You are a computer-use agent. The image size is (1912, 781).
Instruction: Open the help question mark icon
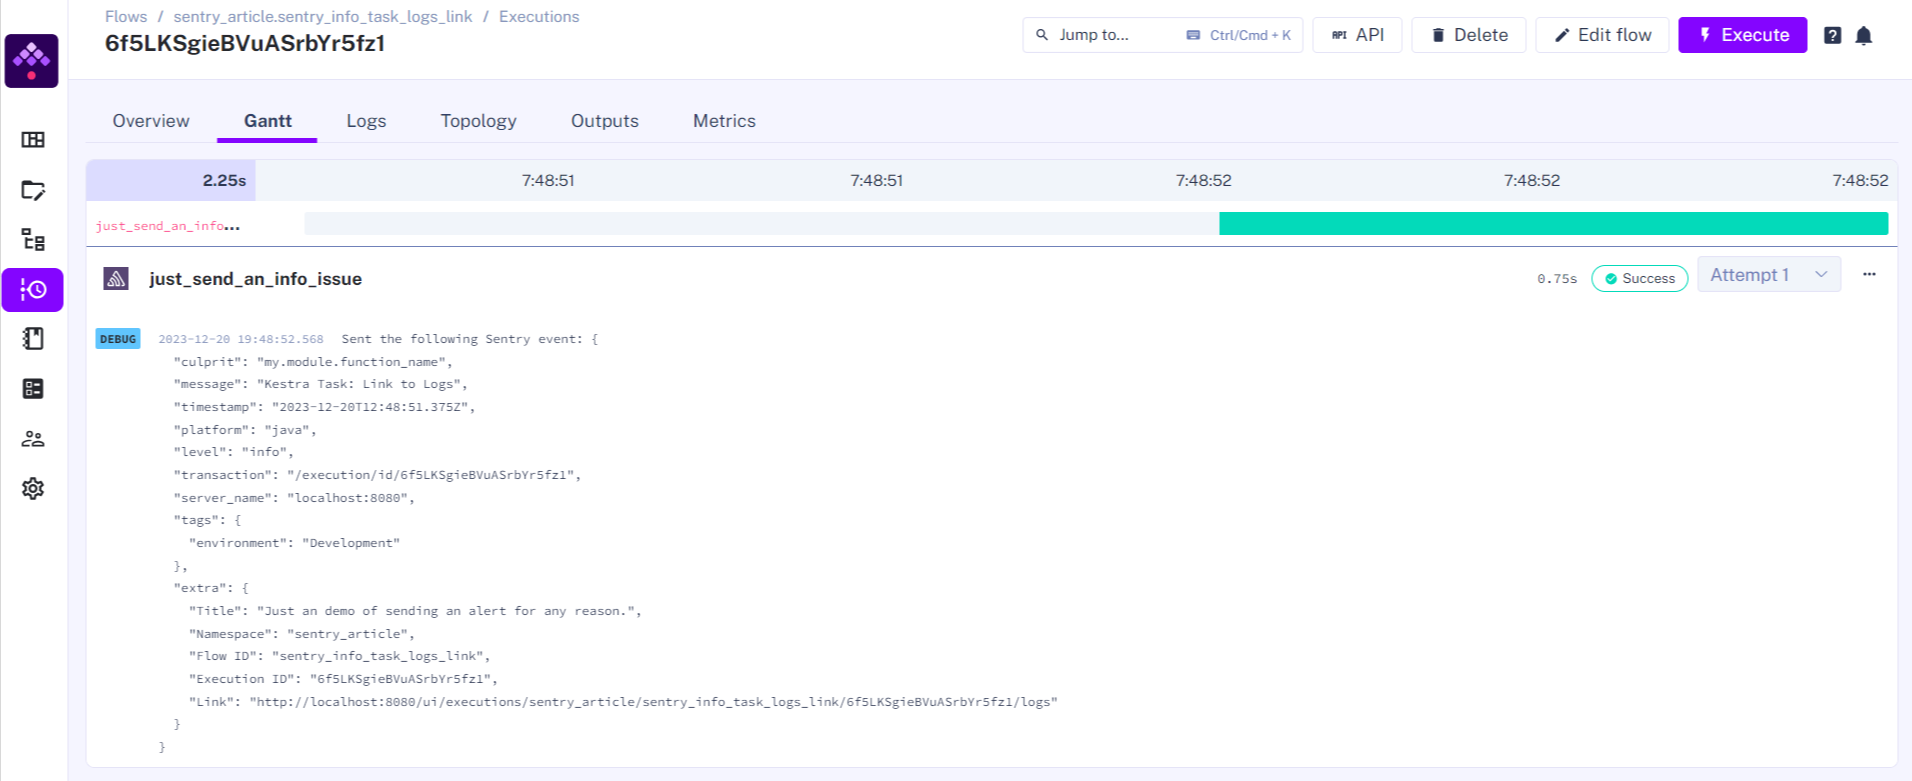1832,36
